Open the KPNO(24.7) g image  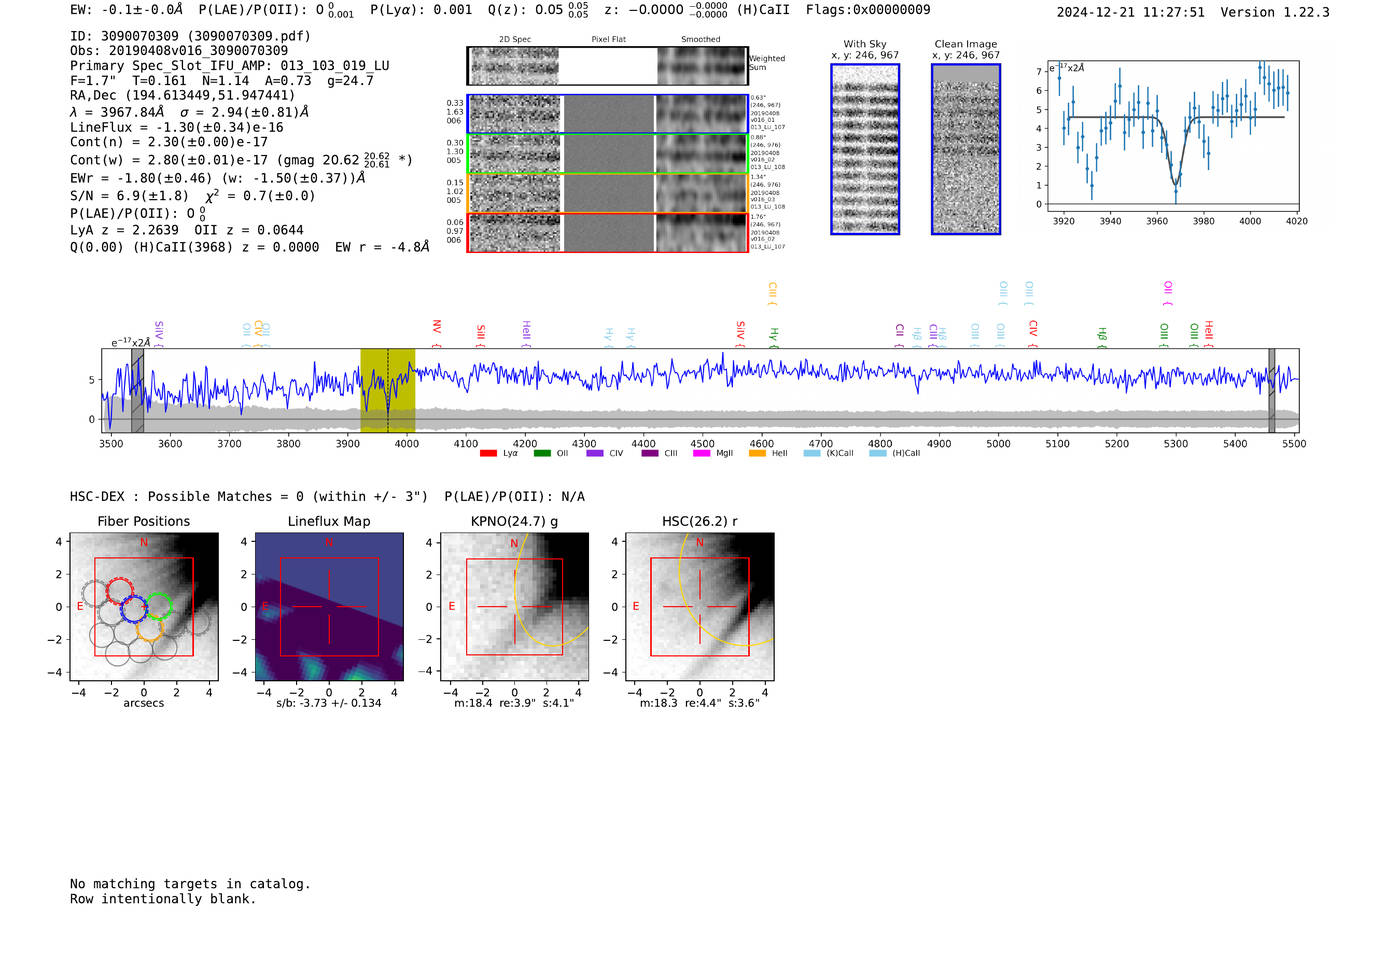click(x=514, y=607)
